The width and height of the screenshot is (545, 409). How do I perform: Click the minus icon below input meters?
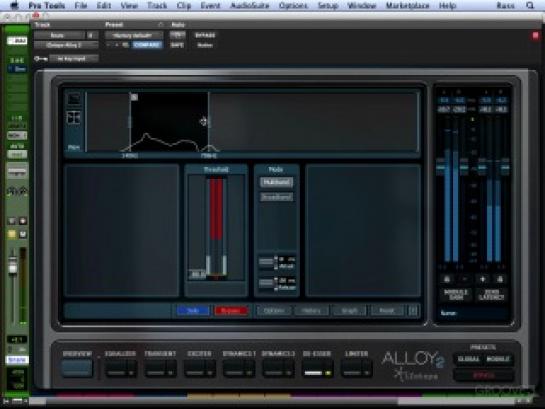point(465,279)
